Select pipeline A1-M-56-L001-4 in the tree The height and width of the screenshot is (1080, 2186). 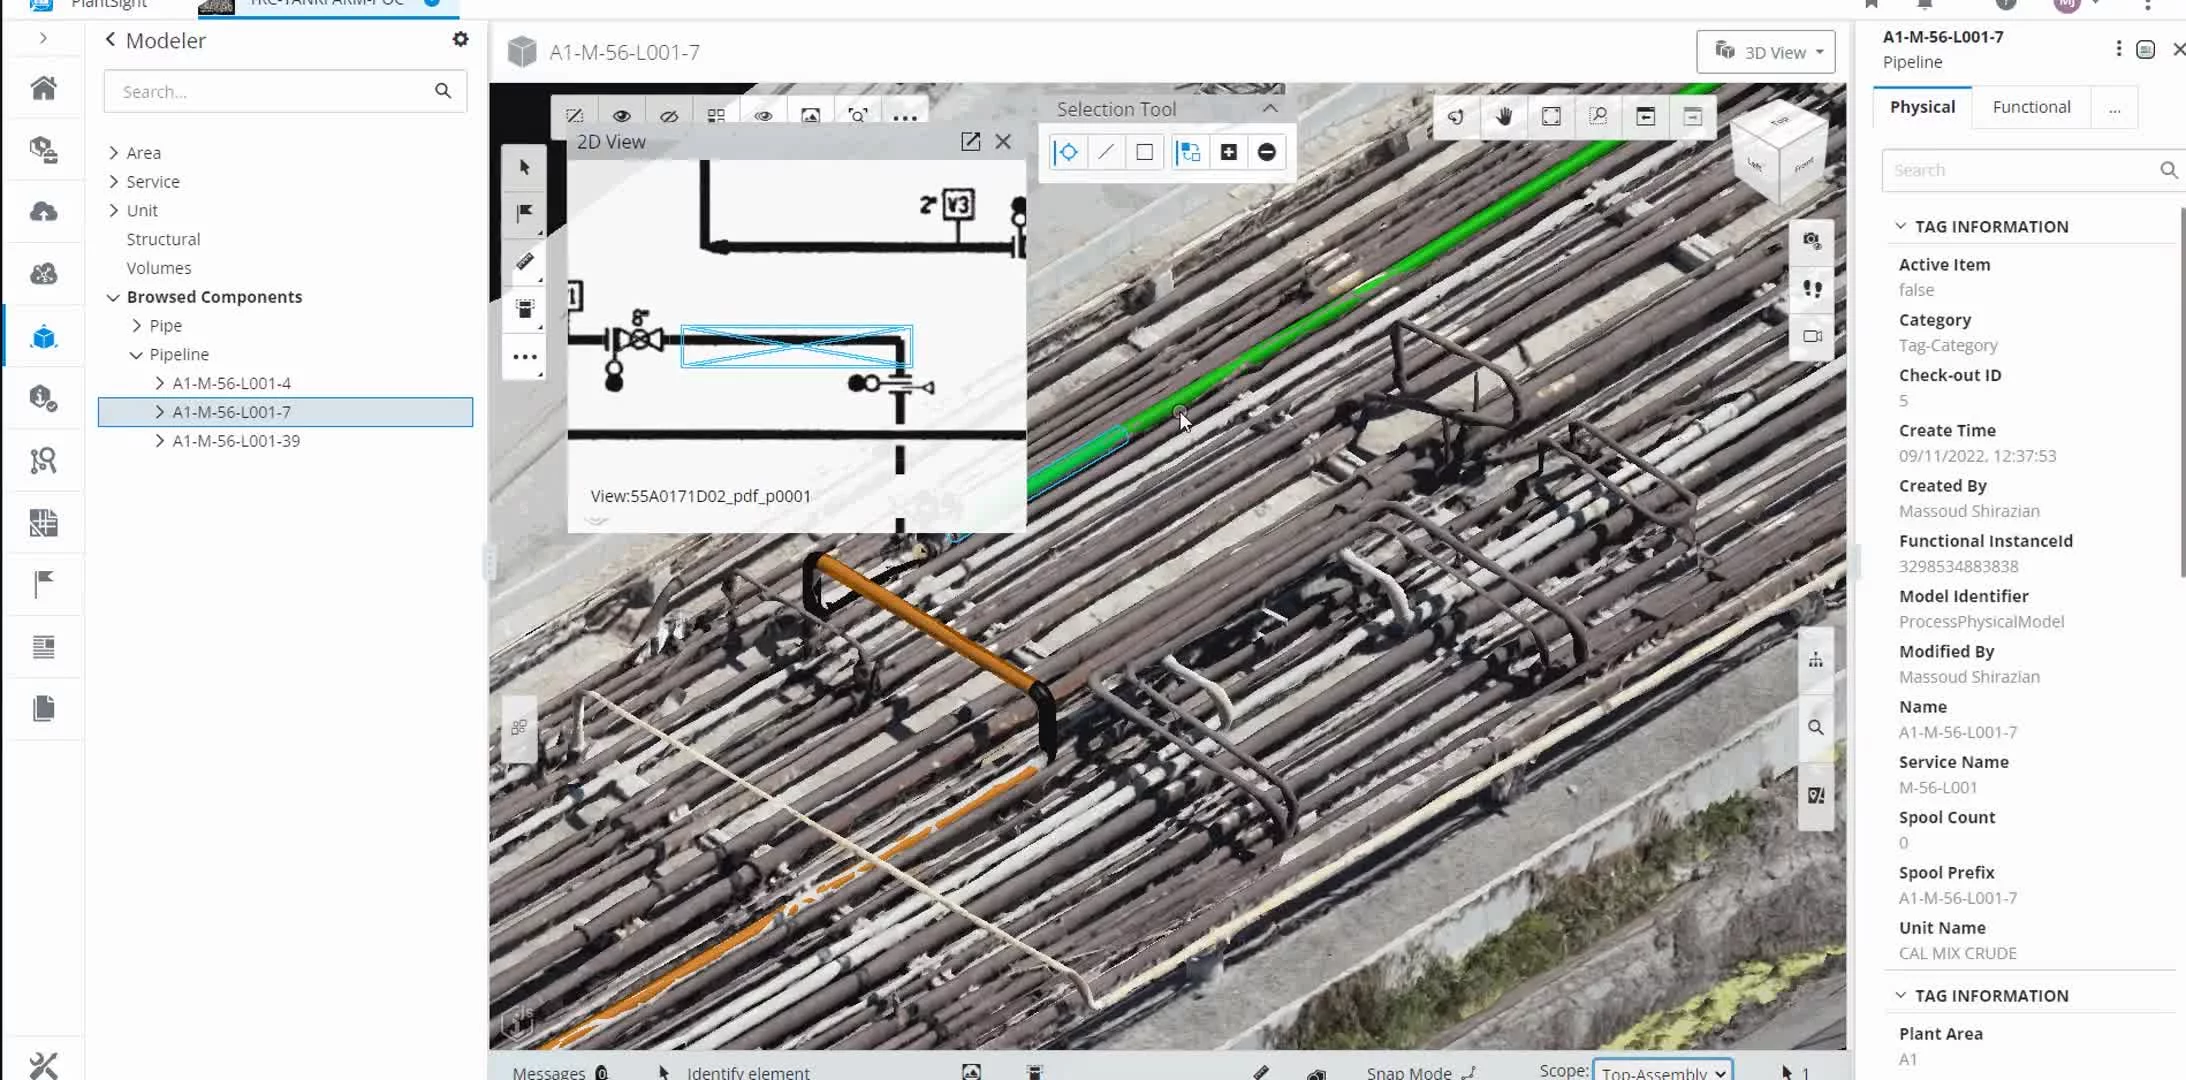[232, 384]
